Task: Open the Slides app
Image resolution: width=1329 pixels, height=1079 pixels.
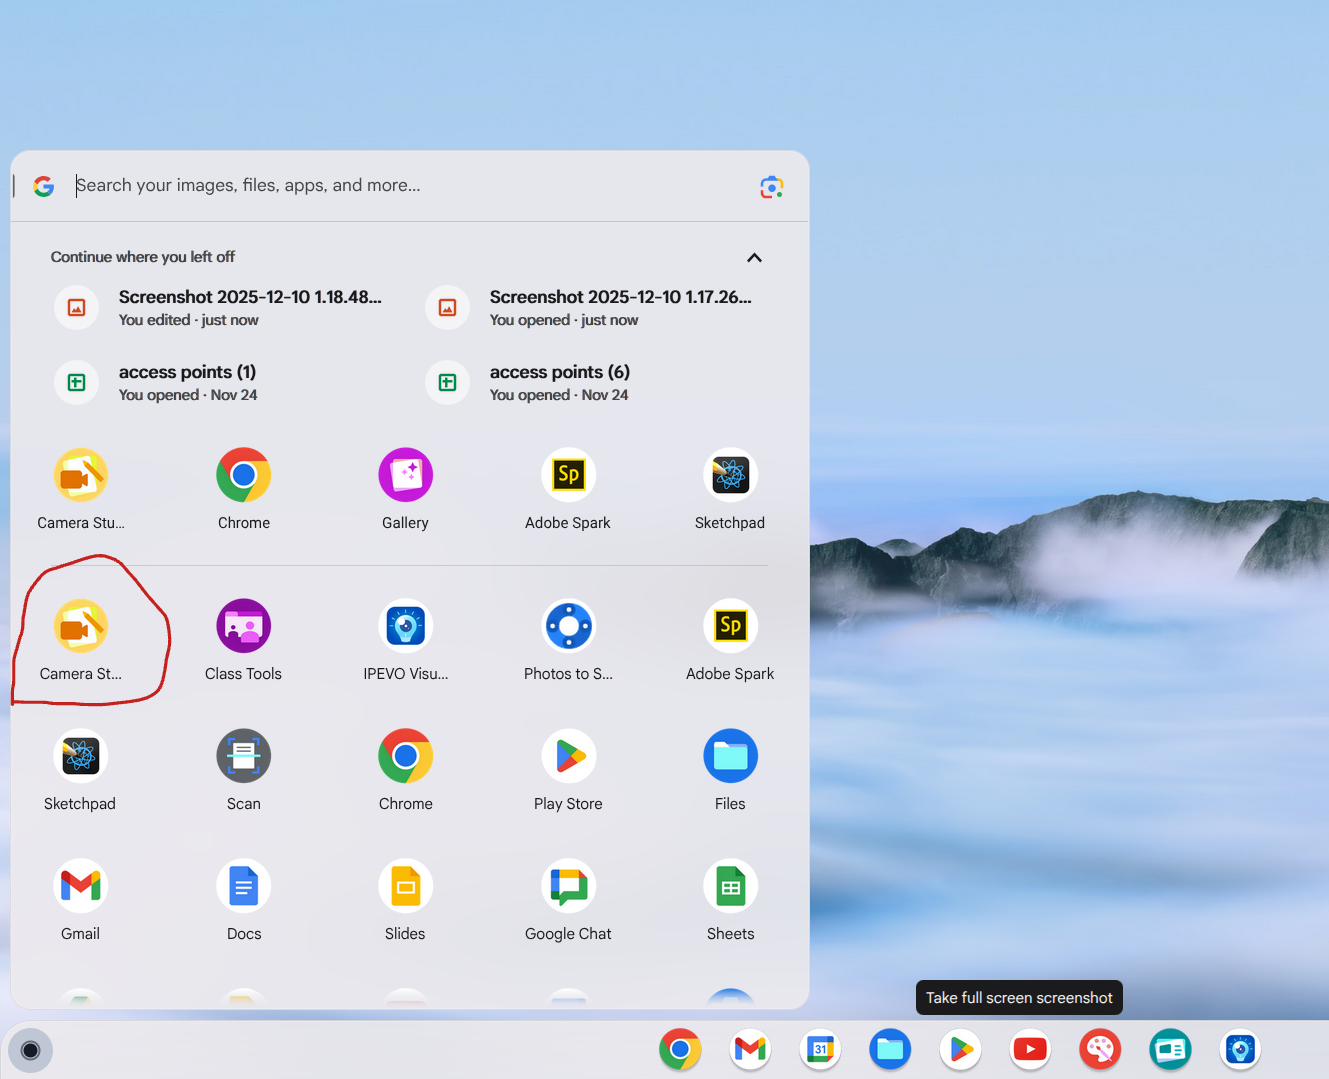Action: click(405, 886)
